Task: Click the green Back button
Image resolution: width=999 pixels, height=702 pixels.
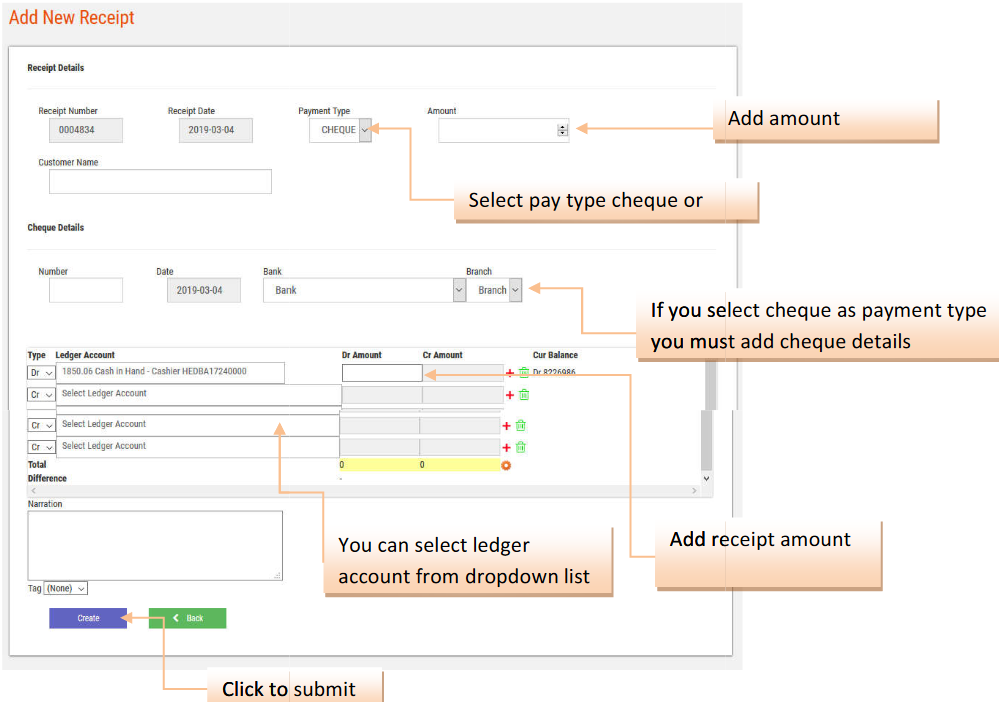Action: (187, 618)
